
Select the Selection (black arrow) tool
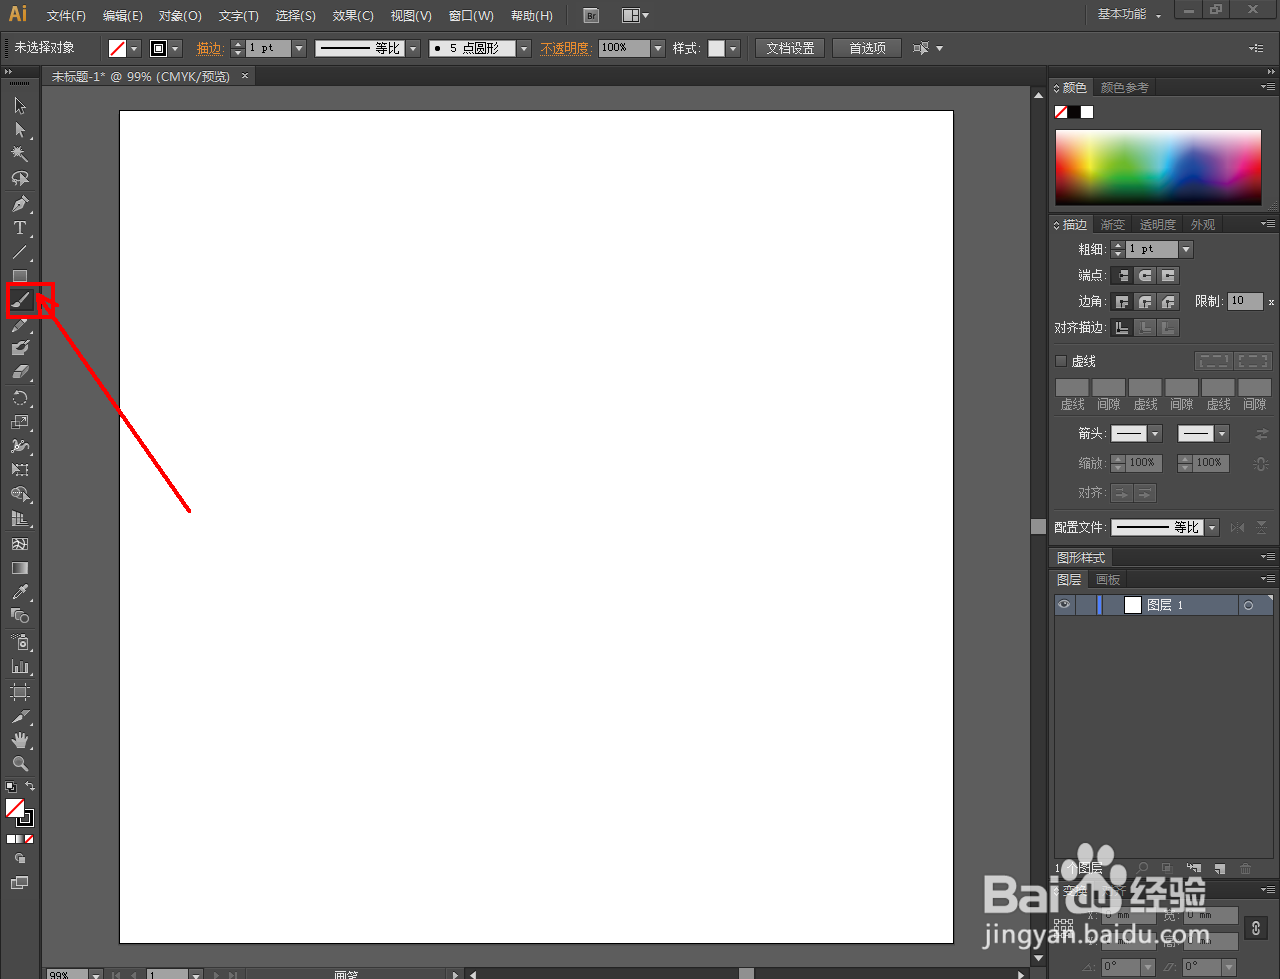[20, 106]
